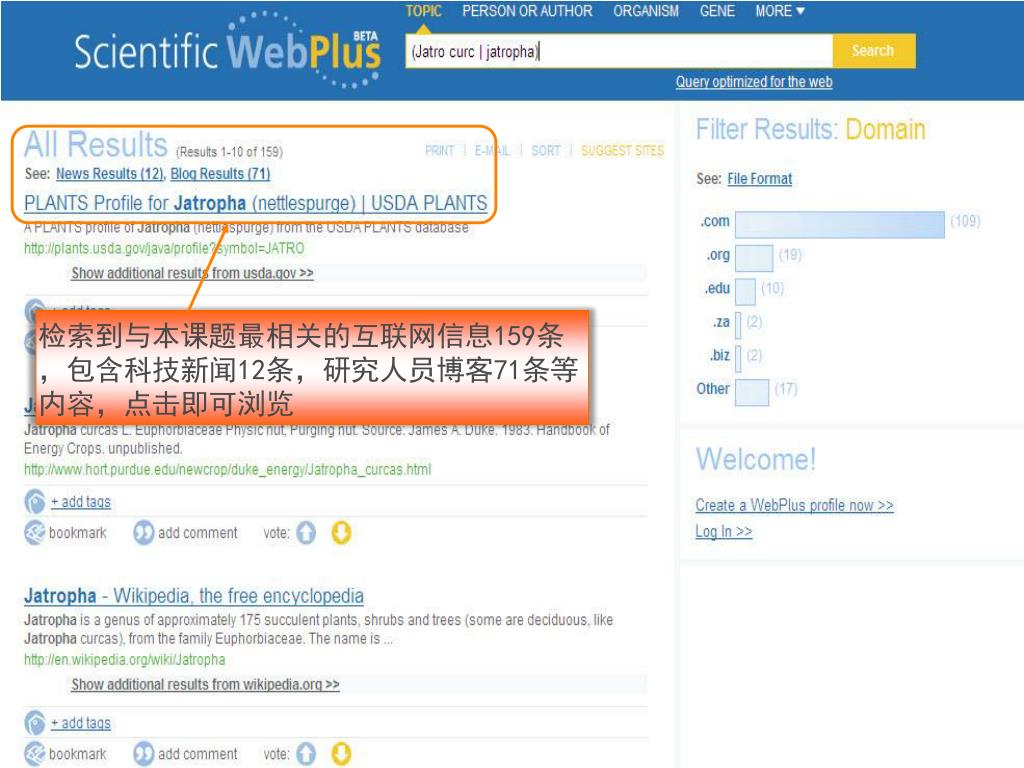Open the en.wikipedia.org/wiki/Jatropha URL
Viewport: 1024px width, 768px height.
pos(125,660)
